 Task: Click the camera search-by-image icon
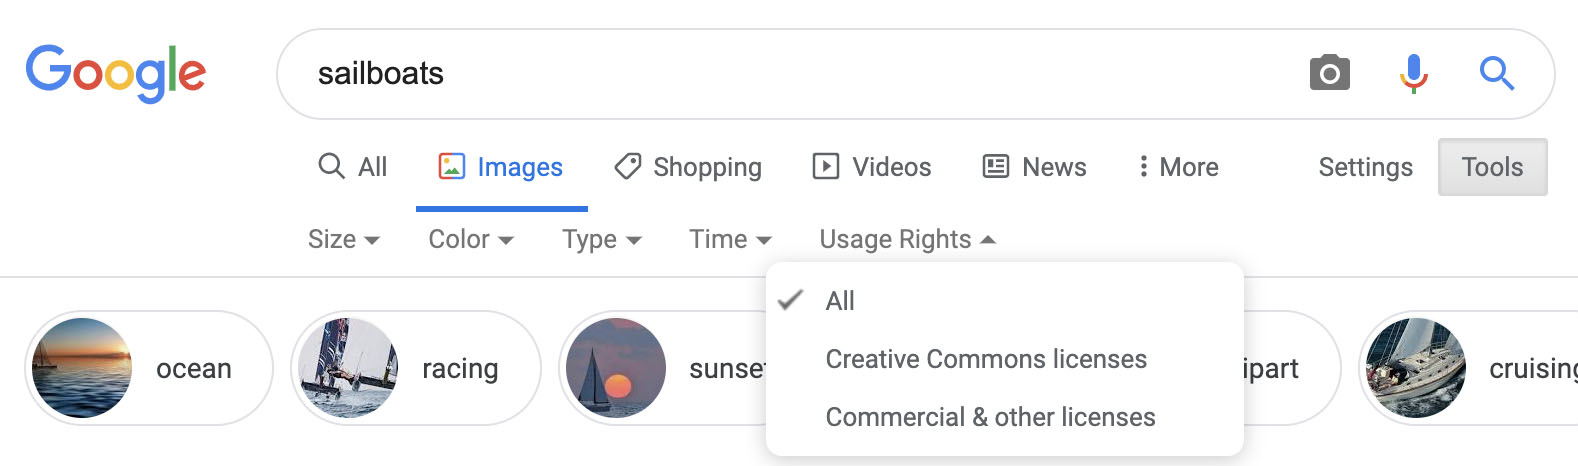click(x=1329, y=73)
